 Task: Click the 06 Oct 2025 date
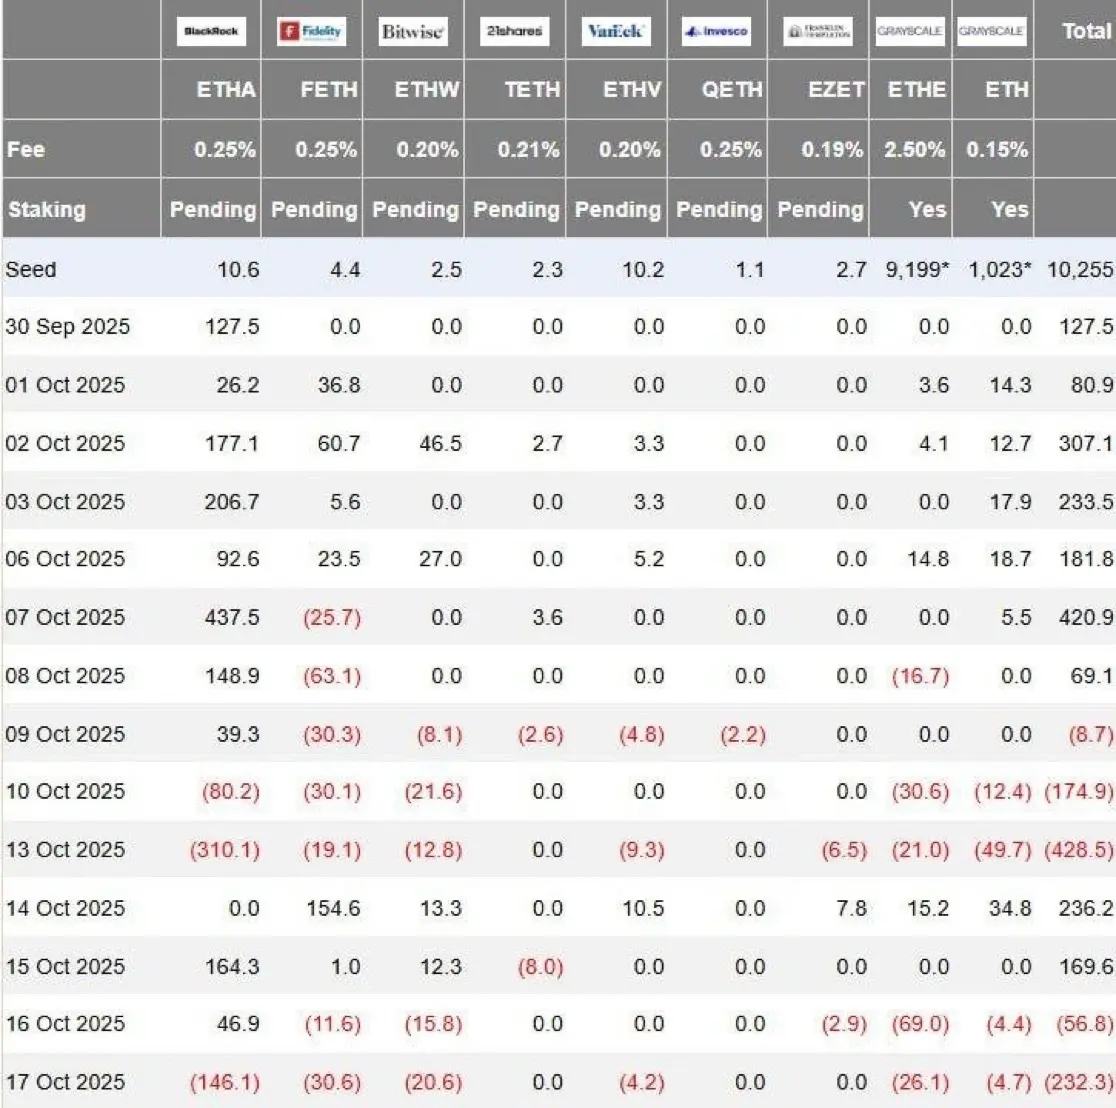tap(65, 559)
